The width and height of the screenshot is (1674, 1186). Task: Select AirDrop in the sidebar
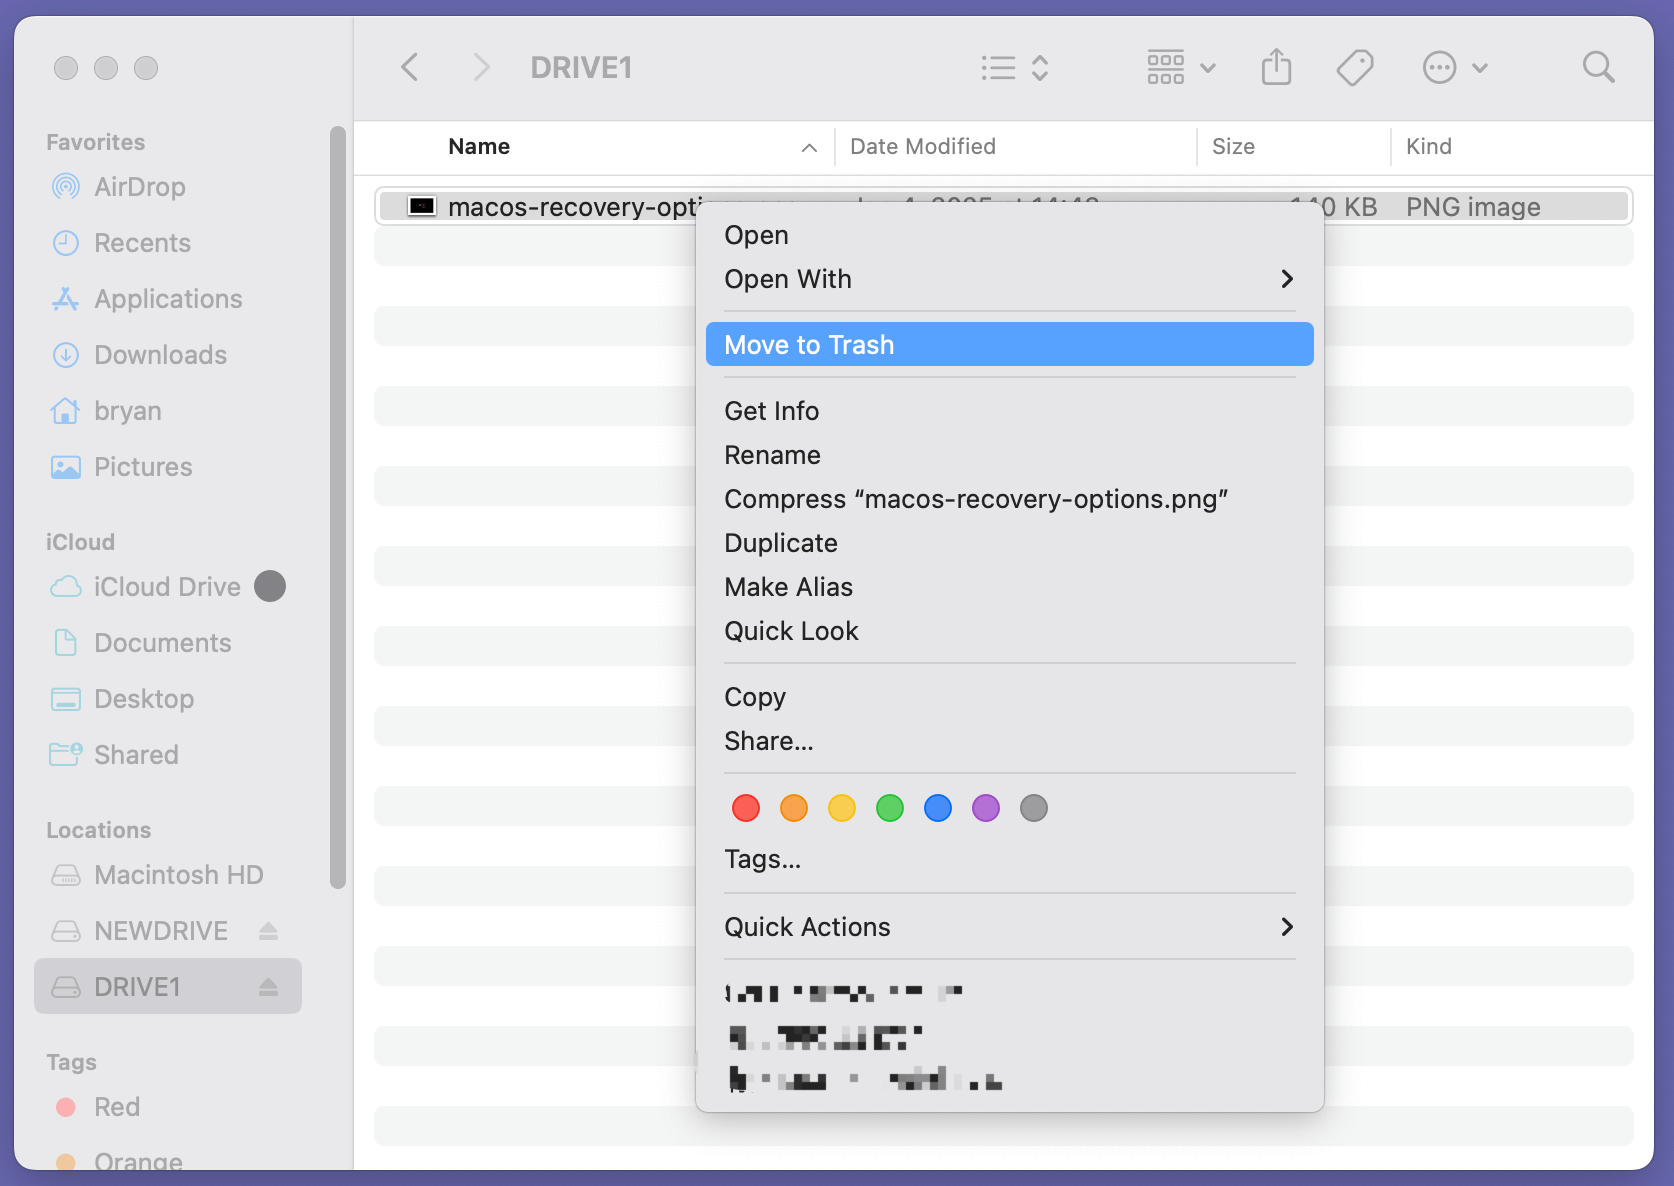(139, 187)
